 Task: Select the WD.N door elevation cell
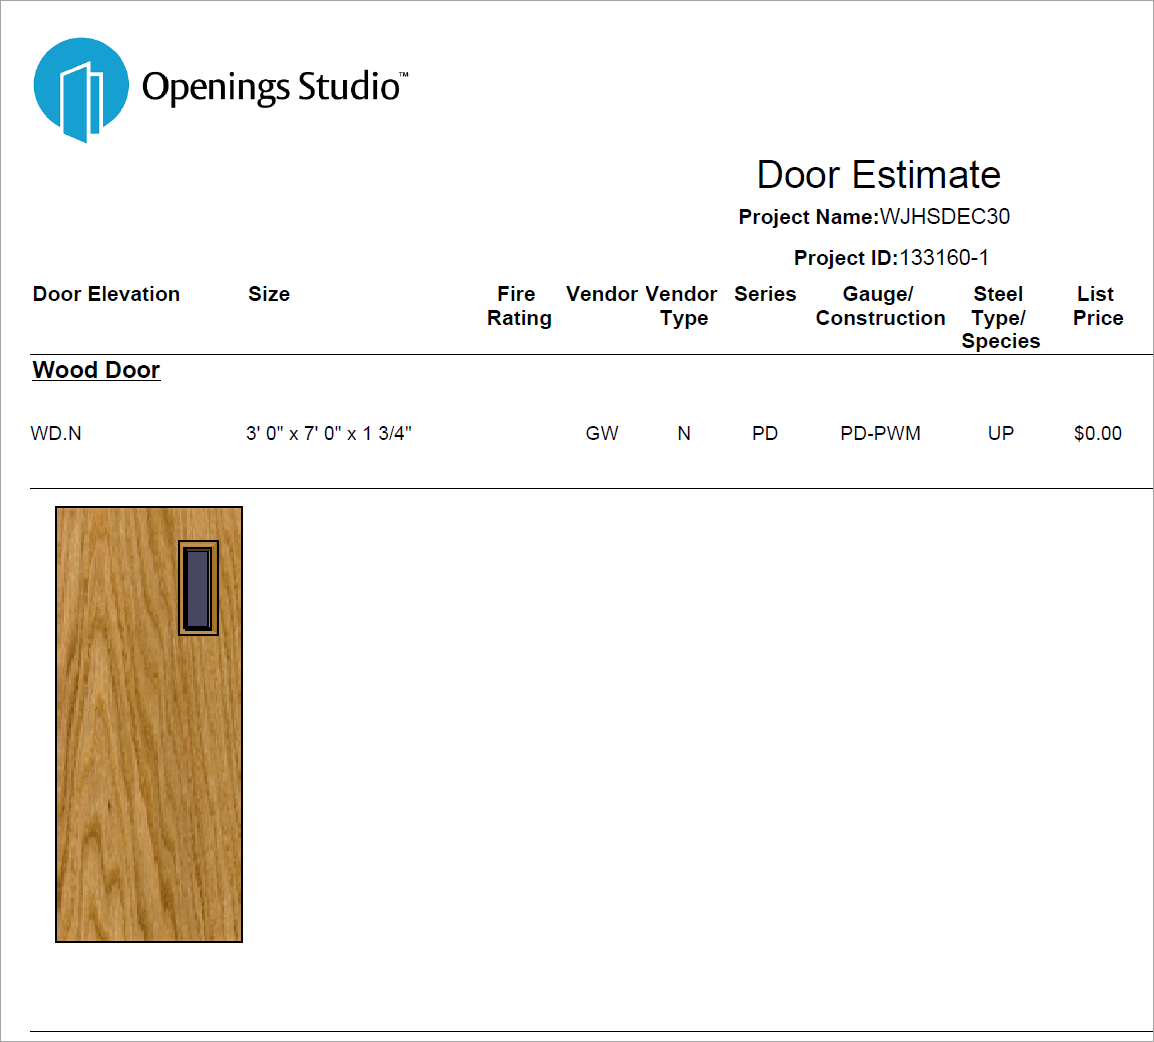click(56, 433)
